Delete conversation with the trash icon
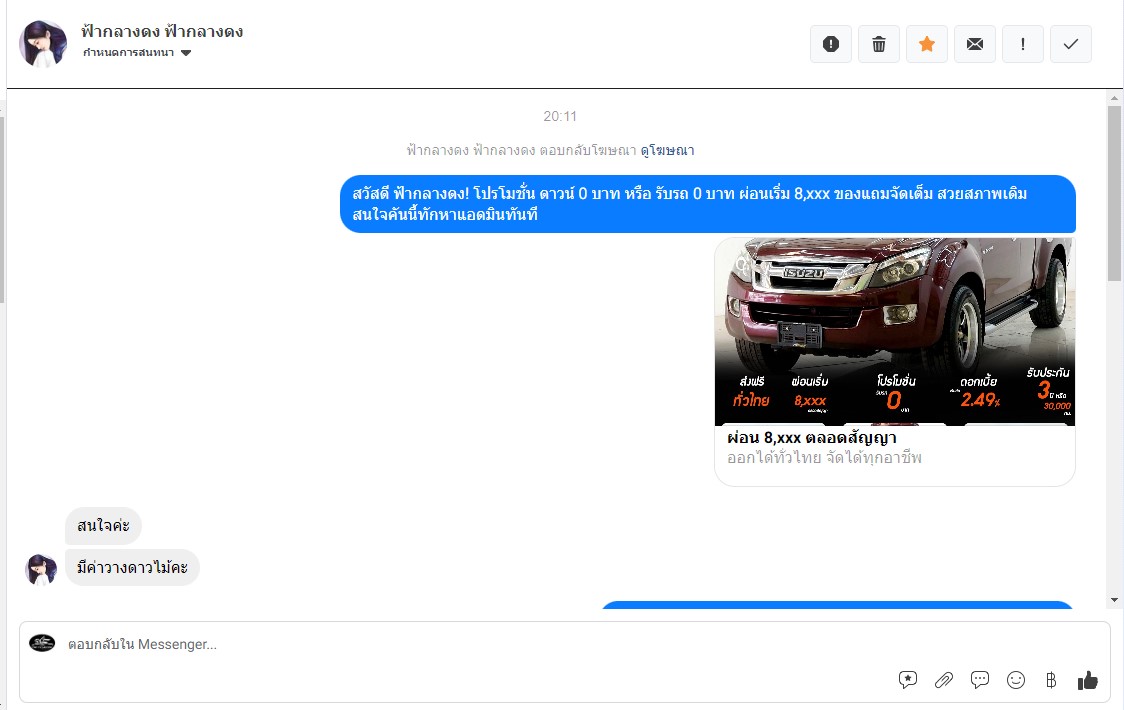Image resolution: width=1124 pixels, height=710 pixels. (879, 44)
